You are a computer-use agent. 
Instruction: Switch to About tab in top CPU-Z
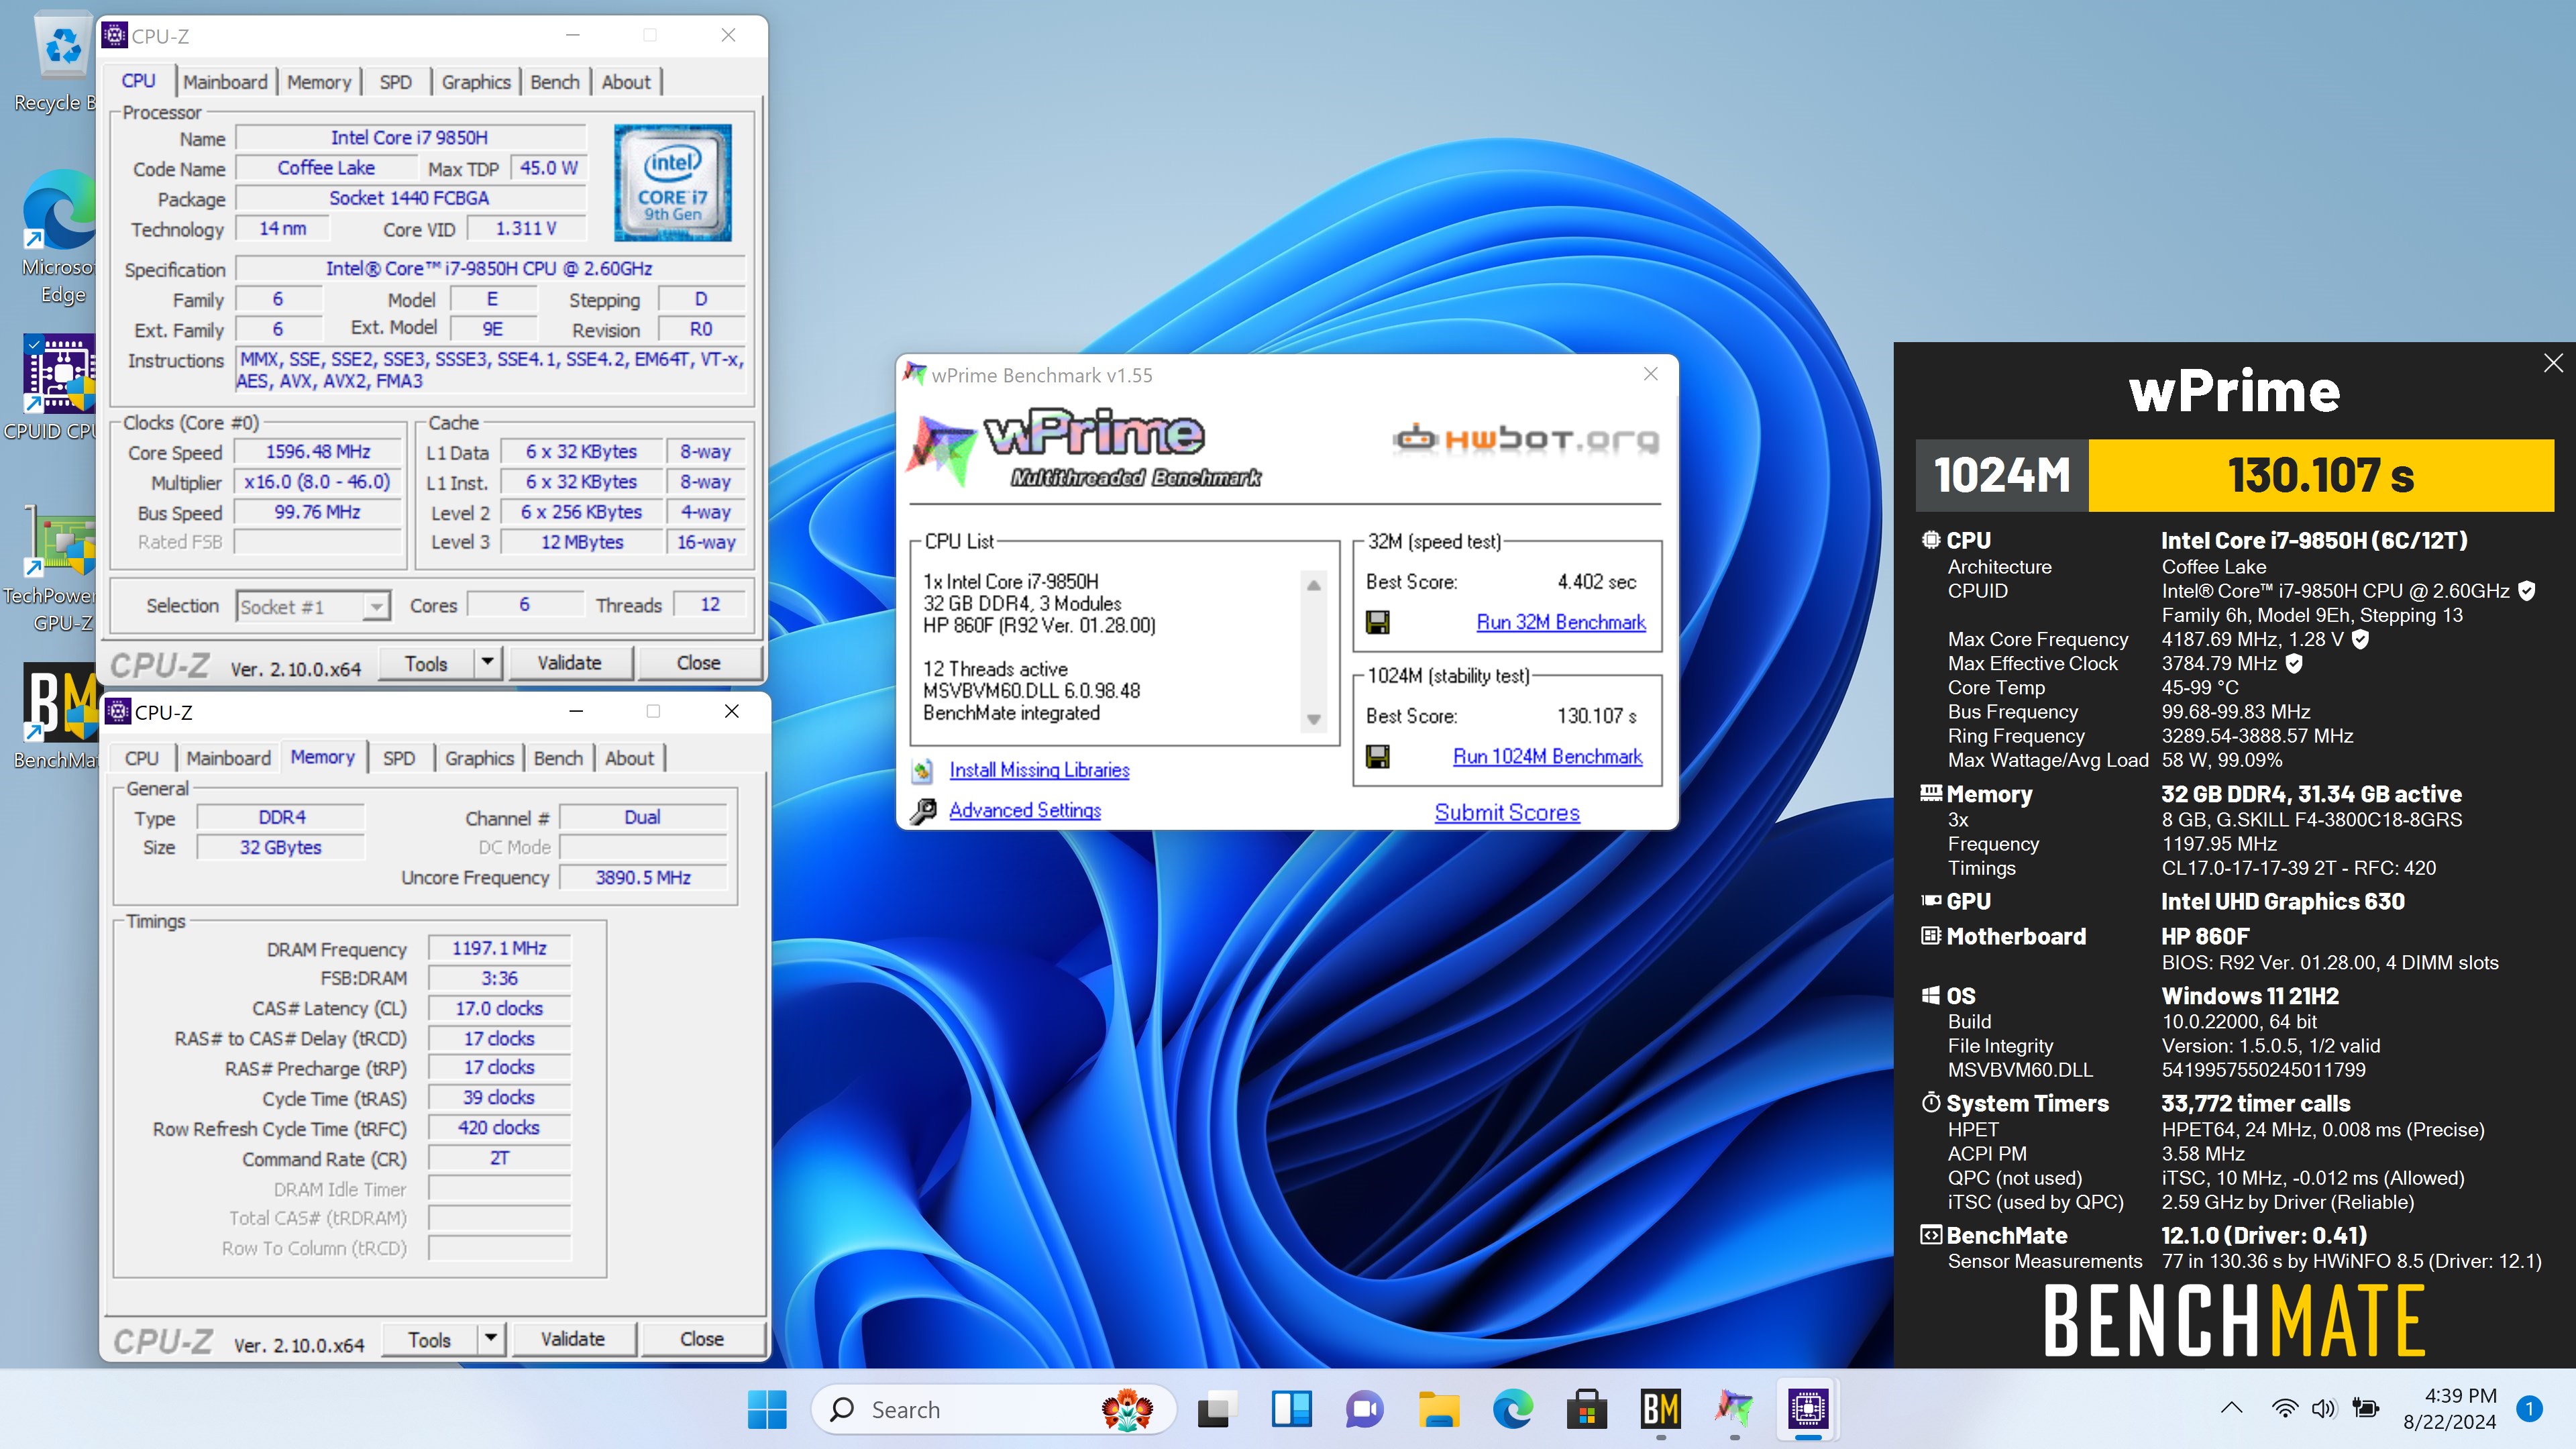[626, 82]
